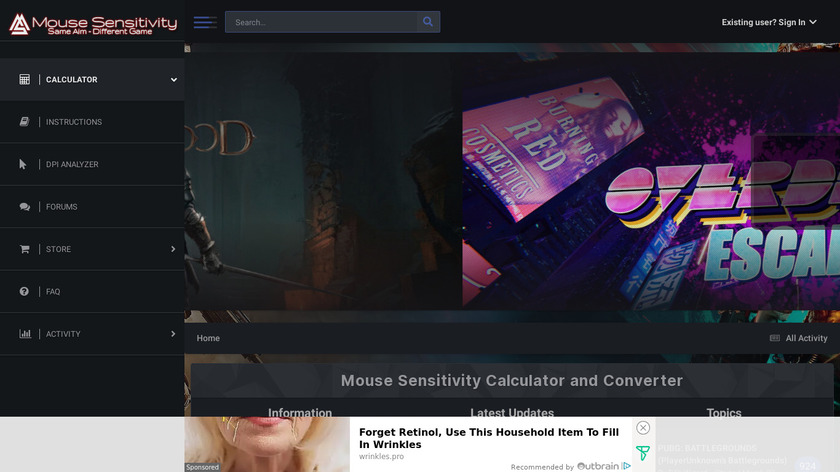Screen dimensions: 840x472
Task: Close the bottom ad banner
Action: pyautogui.click(x=643, y=428)
